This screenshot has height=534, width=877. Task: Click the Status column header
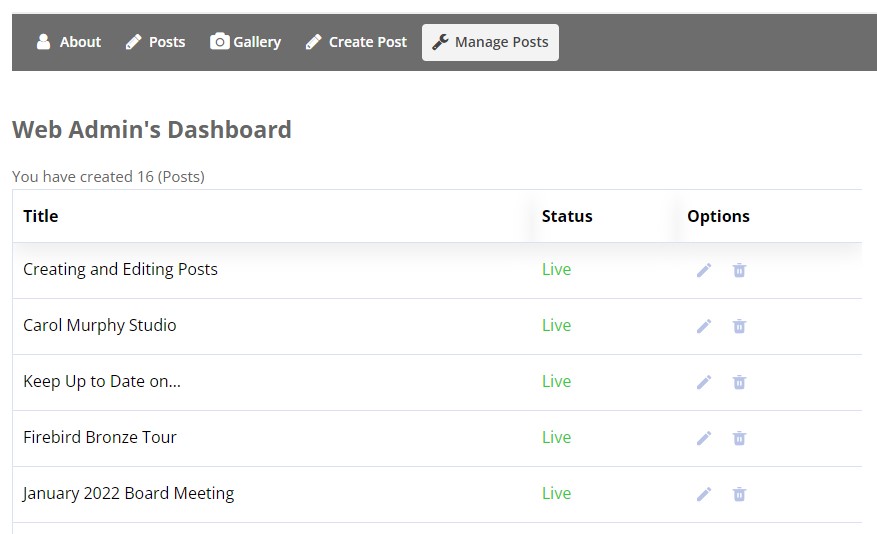pyautogui.click(x=567, y=216)
